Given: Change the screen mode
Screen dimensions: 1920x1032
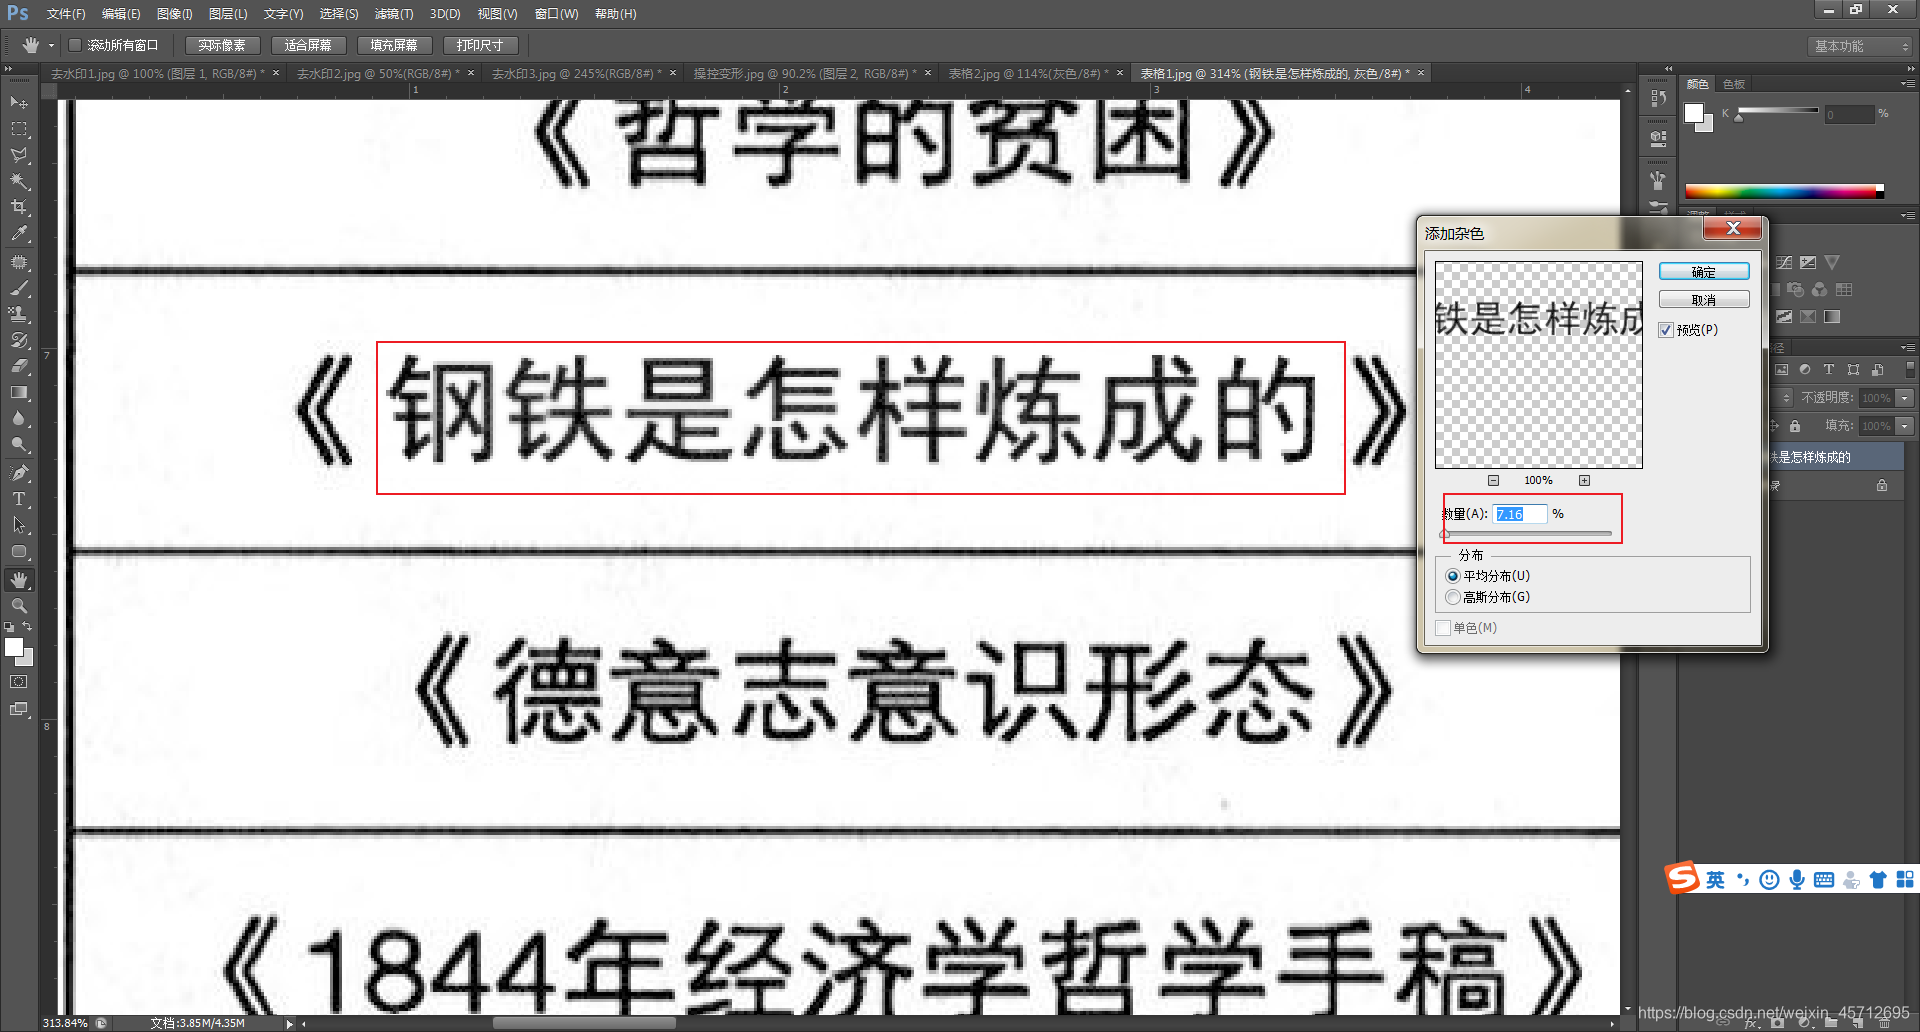Looking at the screenshot, I should [x=18, y=709].
